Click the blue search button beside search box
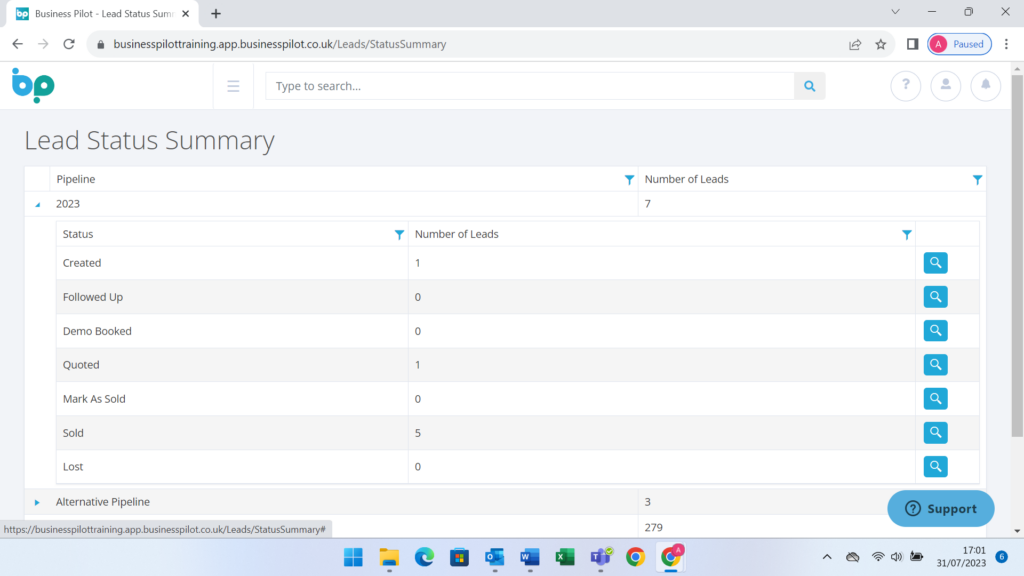 (x=810, y=86)
